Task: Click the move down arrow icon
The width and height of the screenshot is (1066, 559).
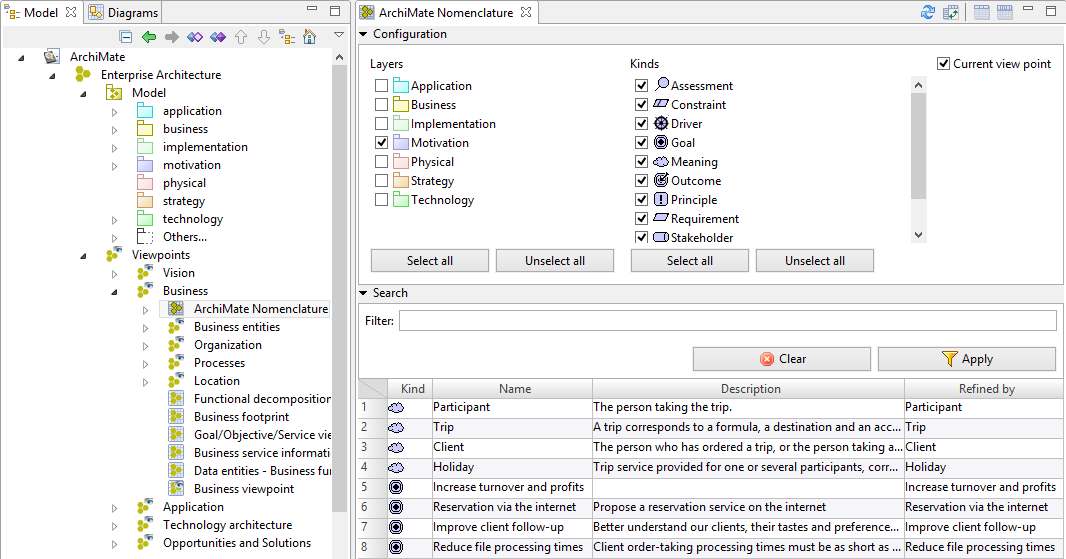Action: click(x=264, y=37)
